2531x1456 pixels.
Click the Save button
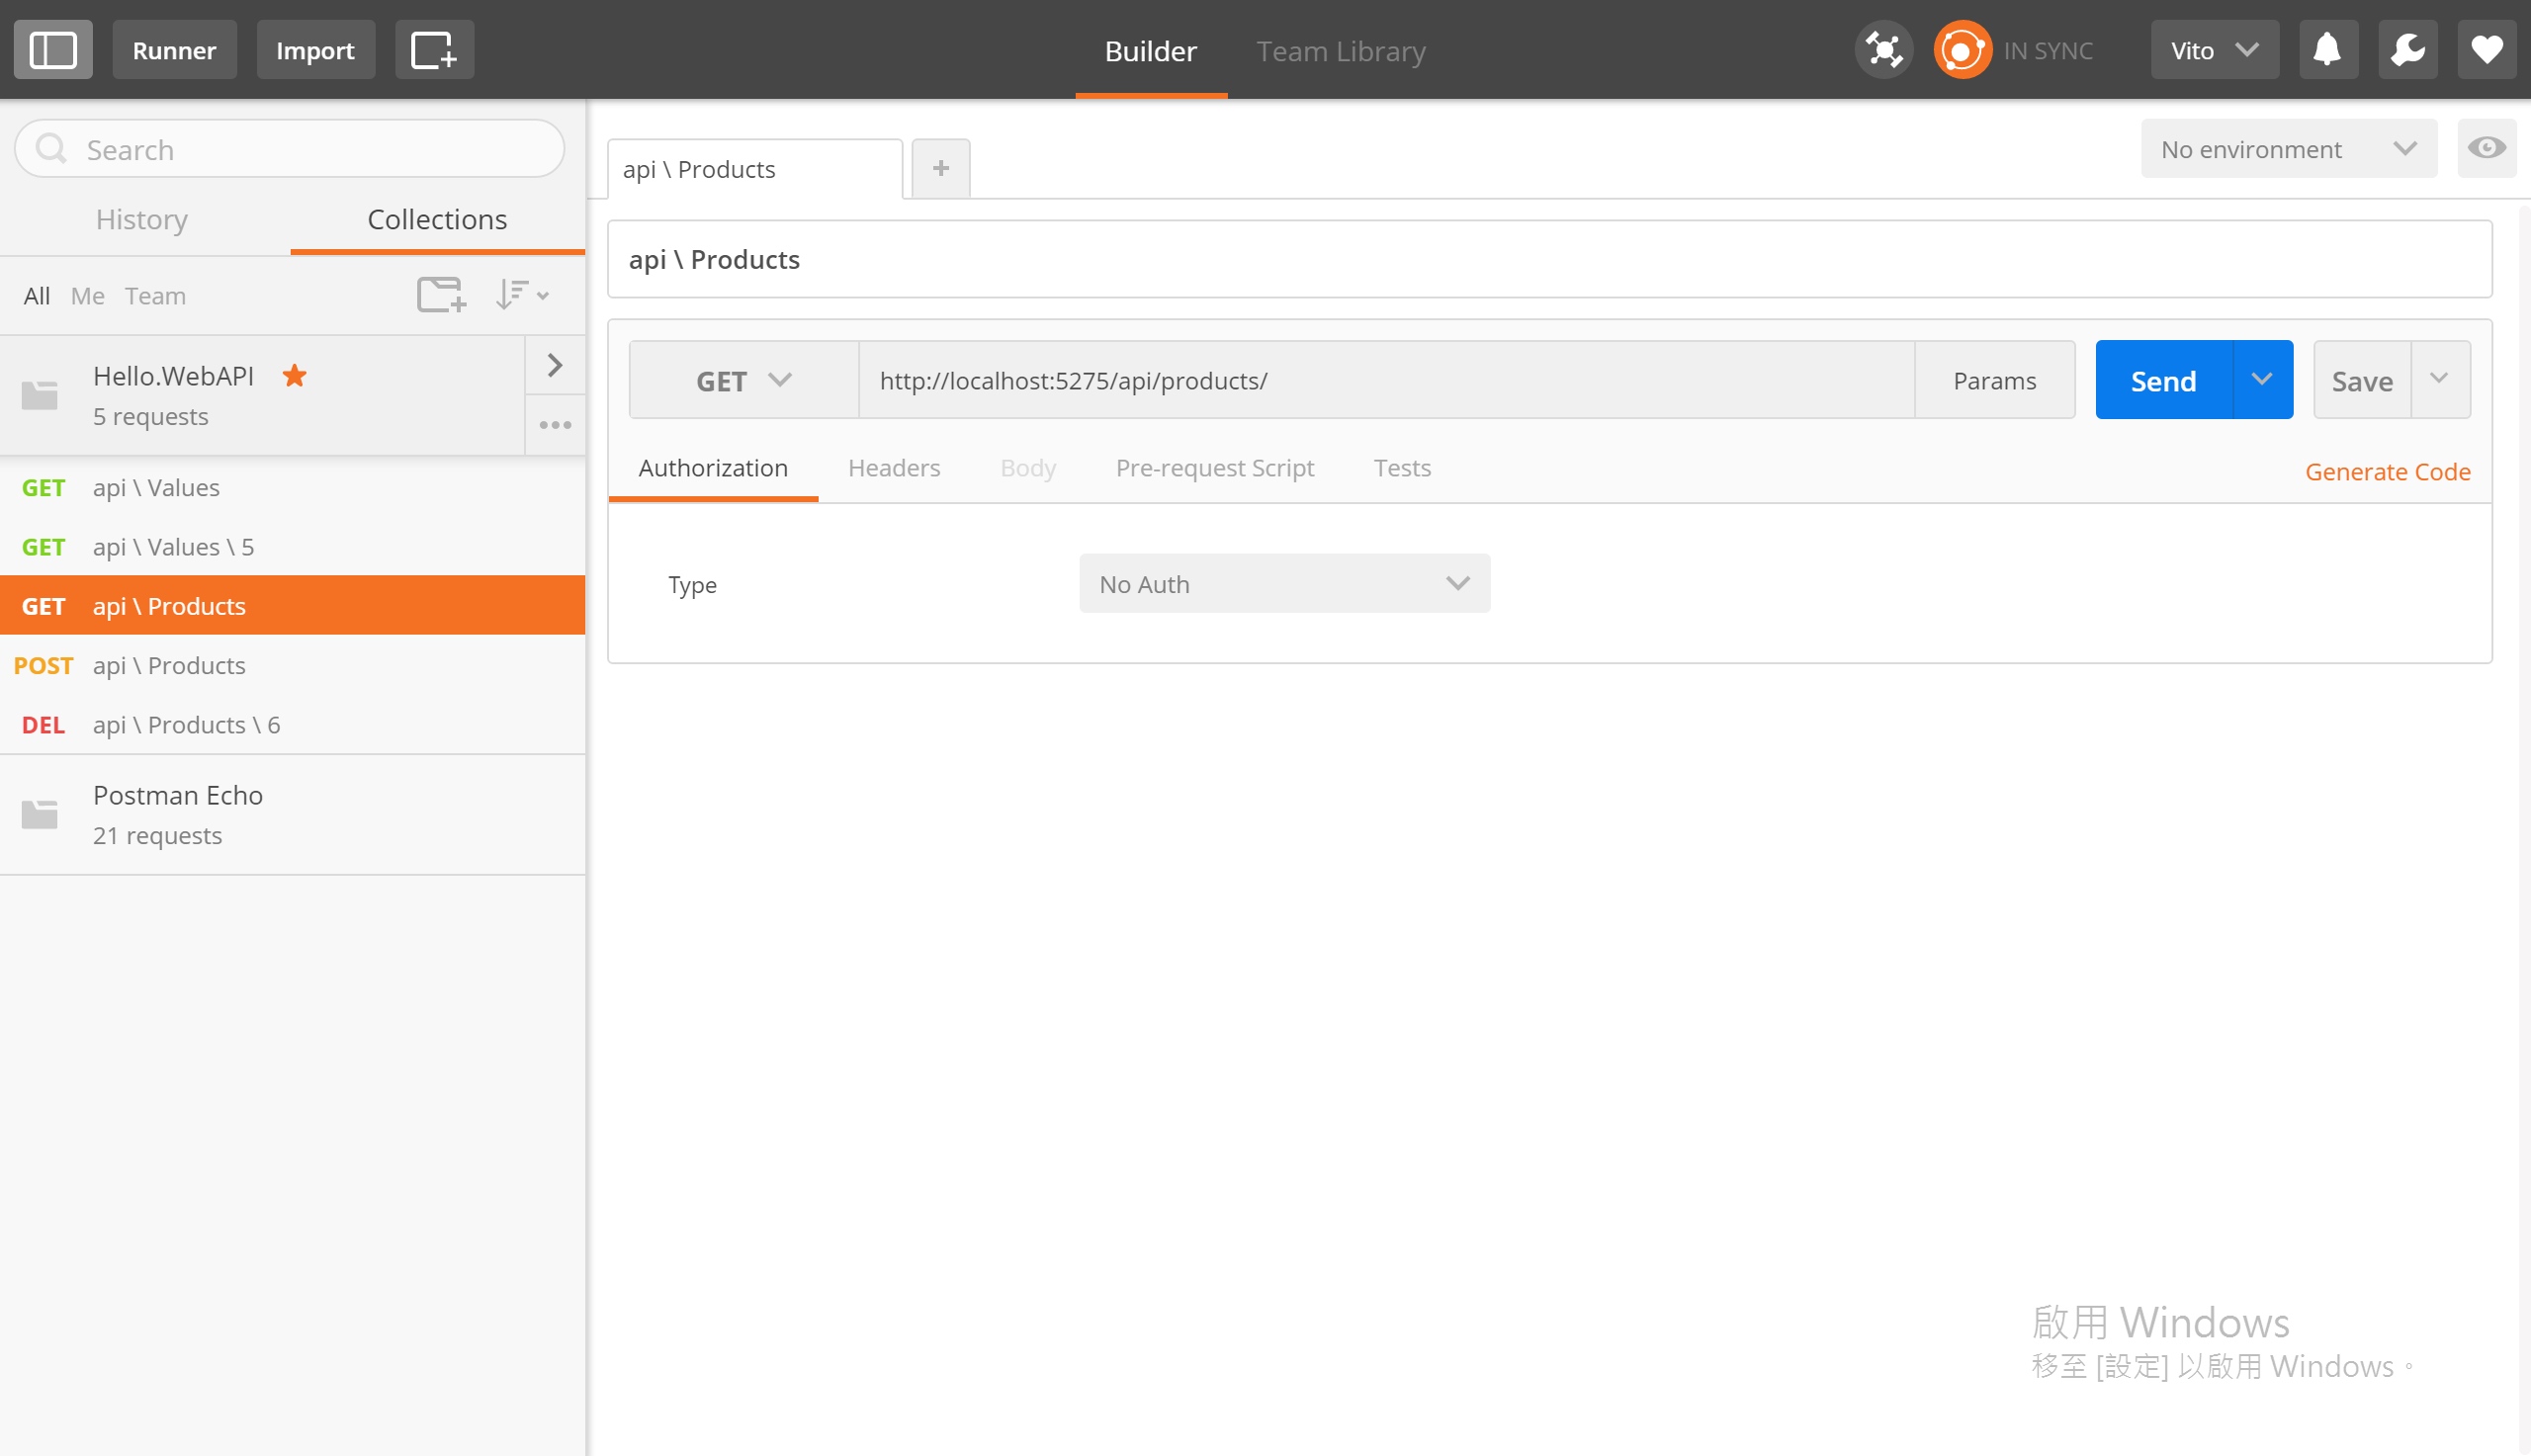[x=2362, y=380]
